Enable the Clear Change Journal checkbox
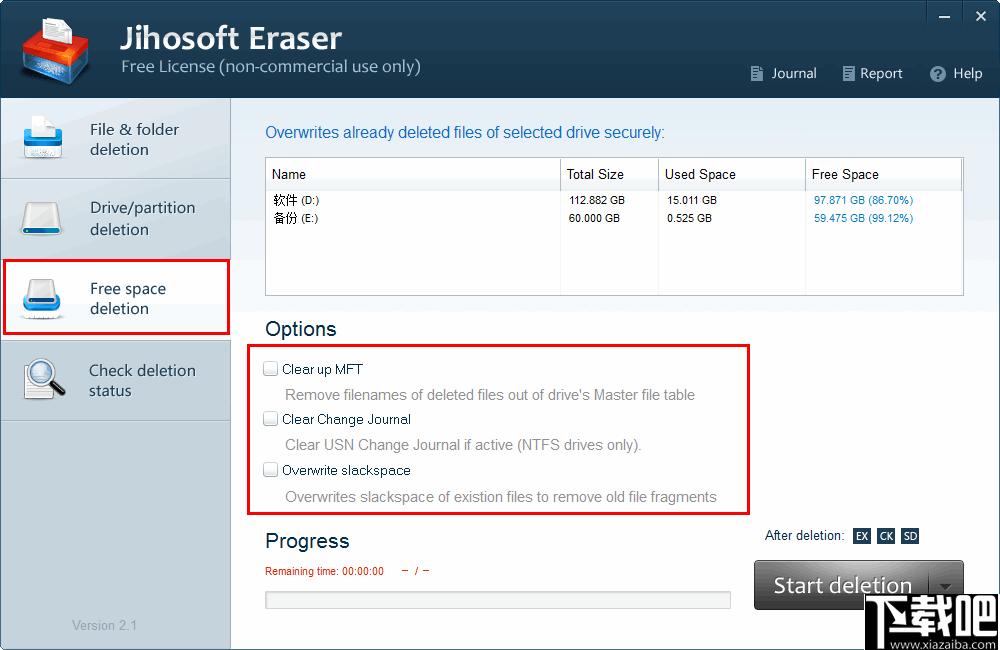The image size is (1000, 650). pyautogui.click(x=270, y=419)
